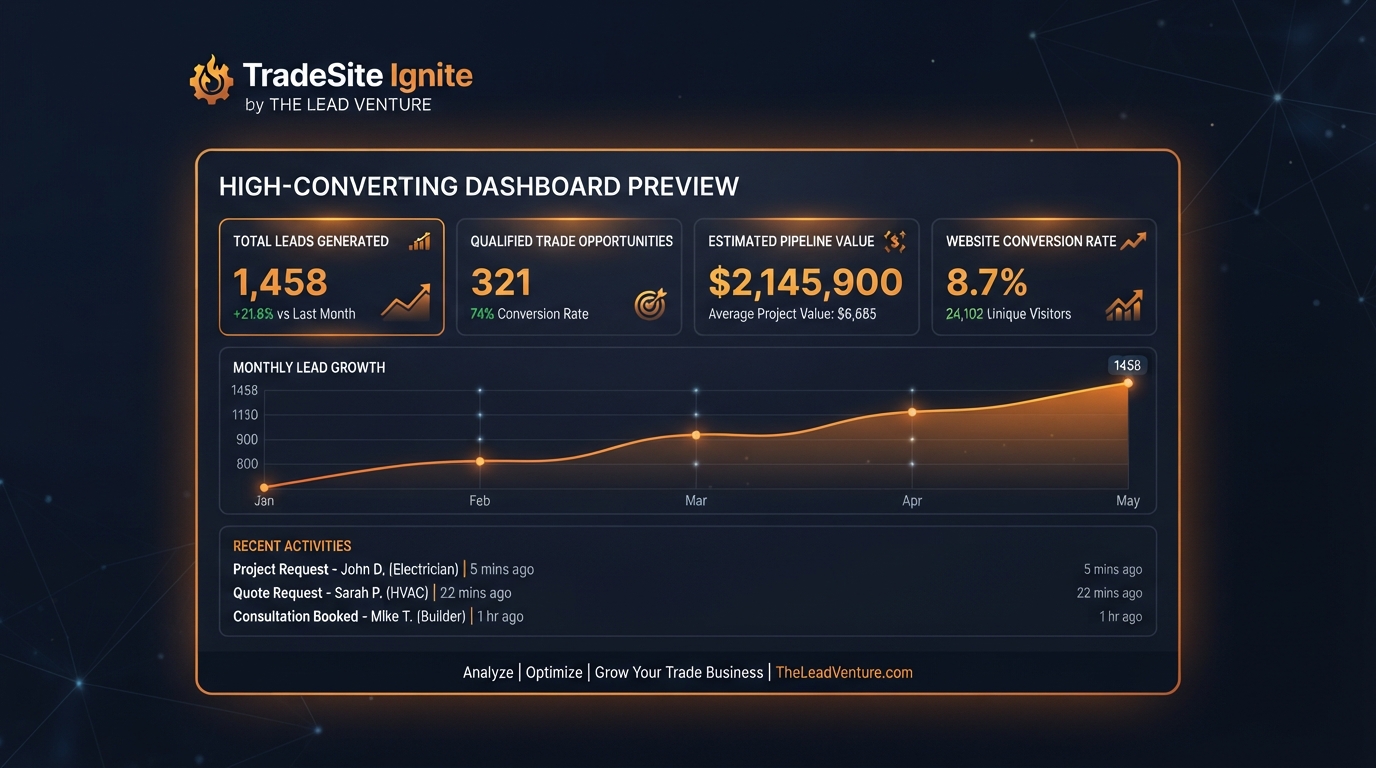The height and width of the screenshot is (768, 1376).
Task: Click the rising arrow icon in Total Leads card
Action: (406, 302)
